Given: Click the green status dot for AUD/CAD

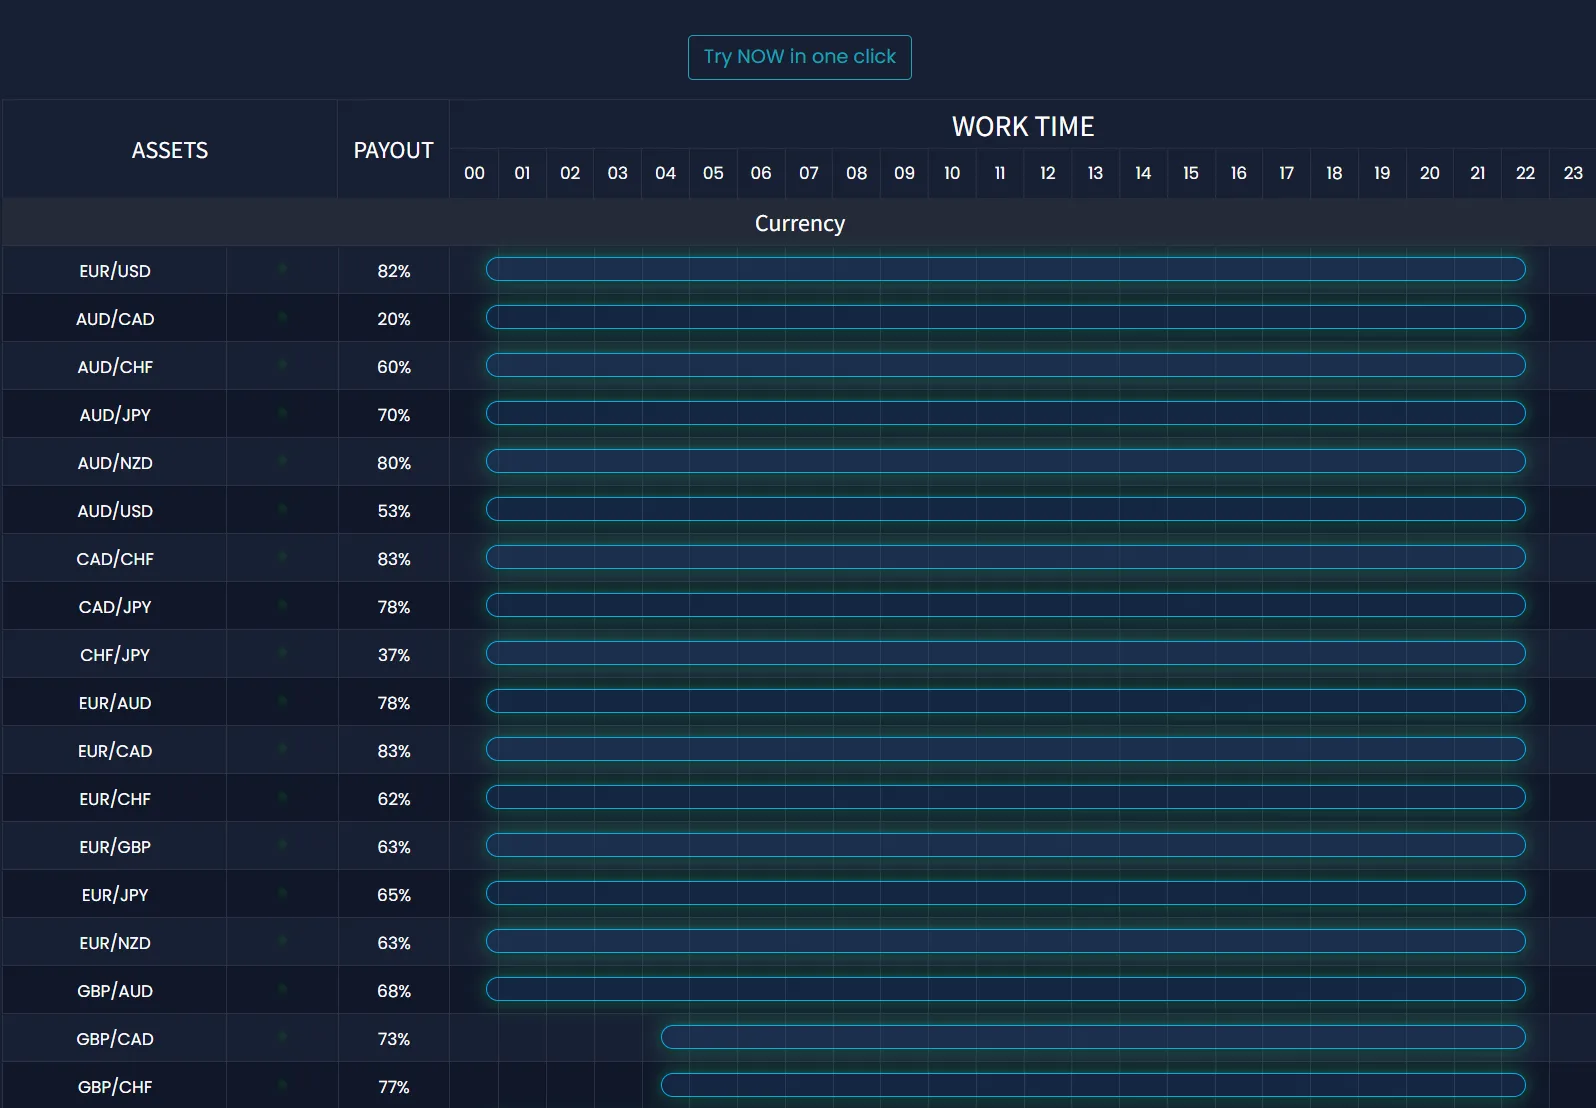Looking at the screenshot, I should (x=282, y=317).
